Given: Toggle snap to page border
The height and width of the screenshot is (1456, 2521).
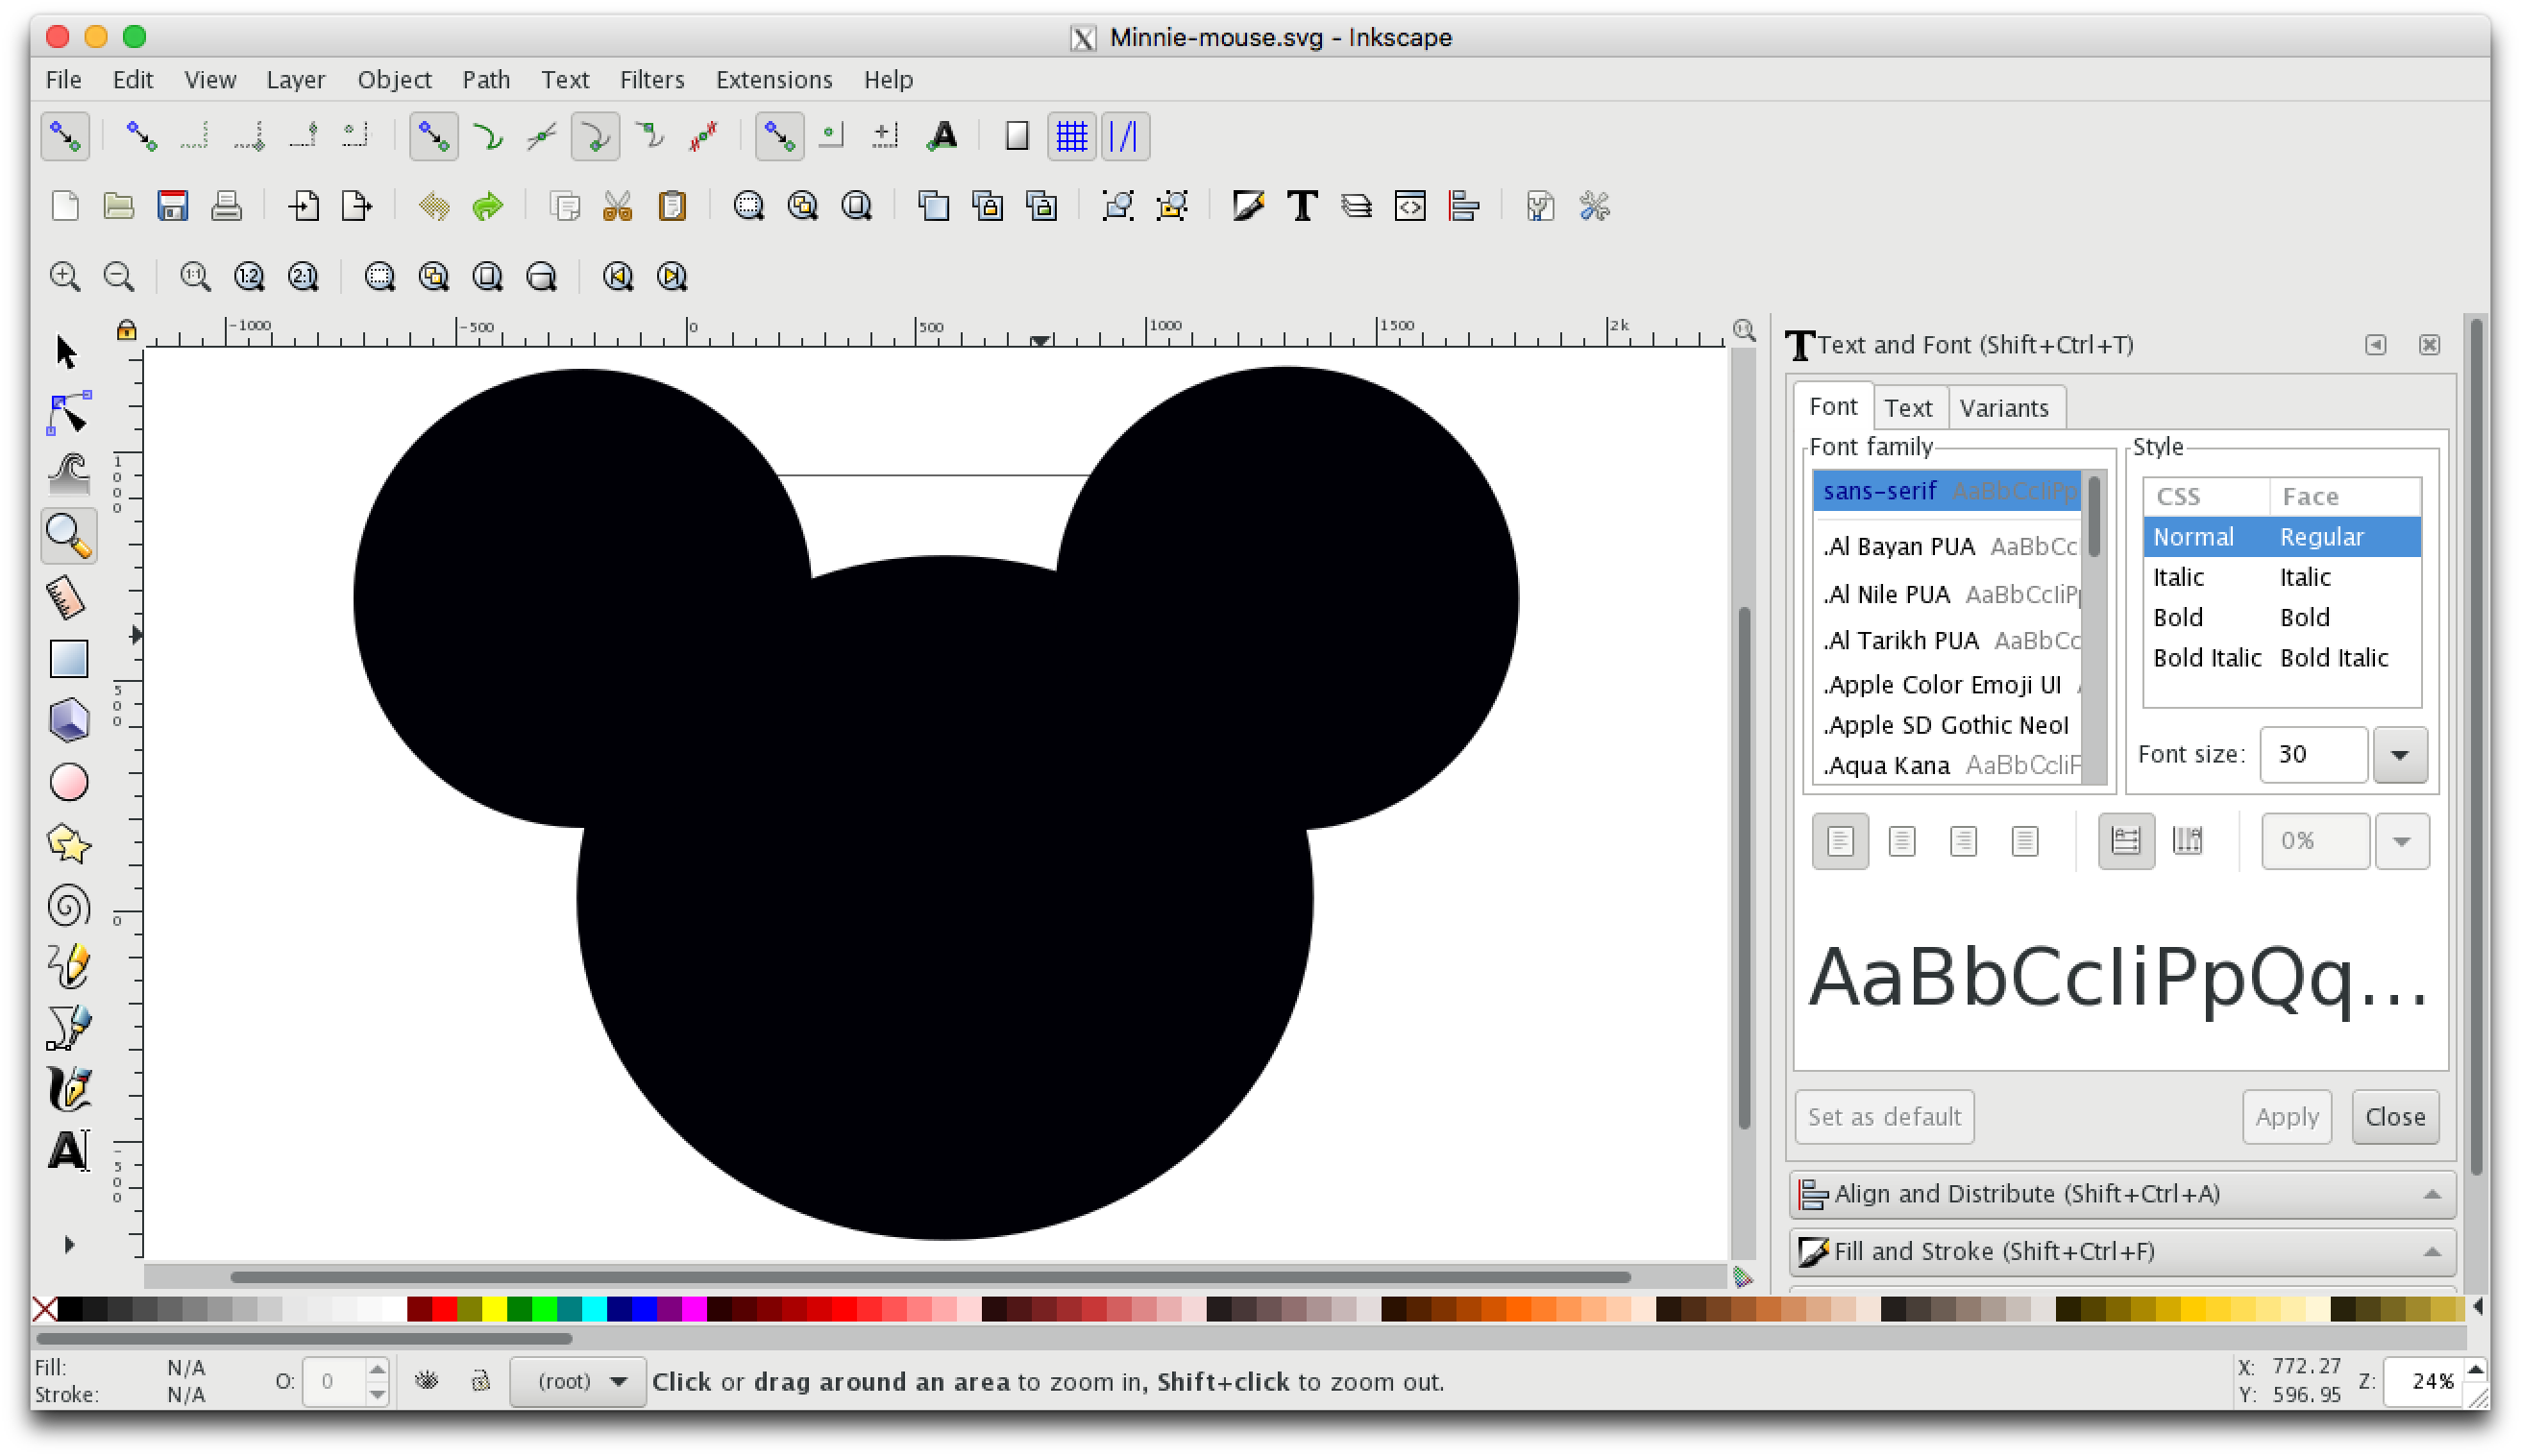Looking at the screenshot, I should pyautogui.click(x=1016, y=136).
